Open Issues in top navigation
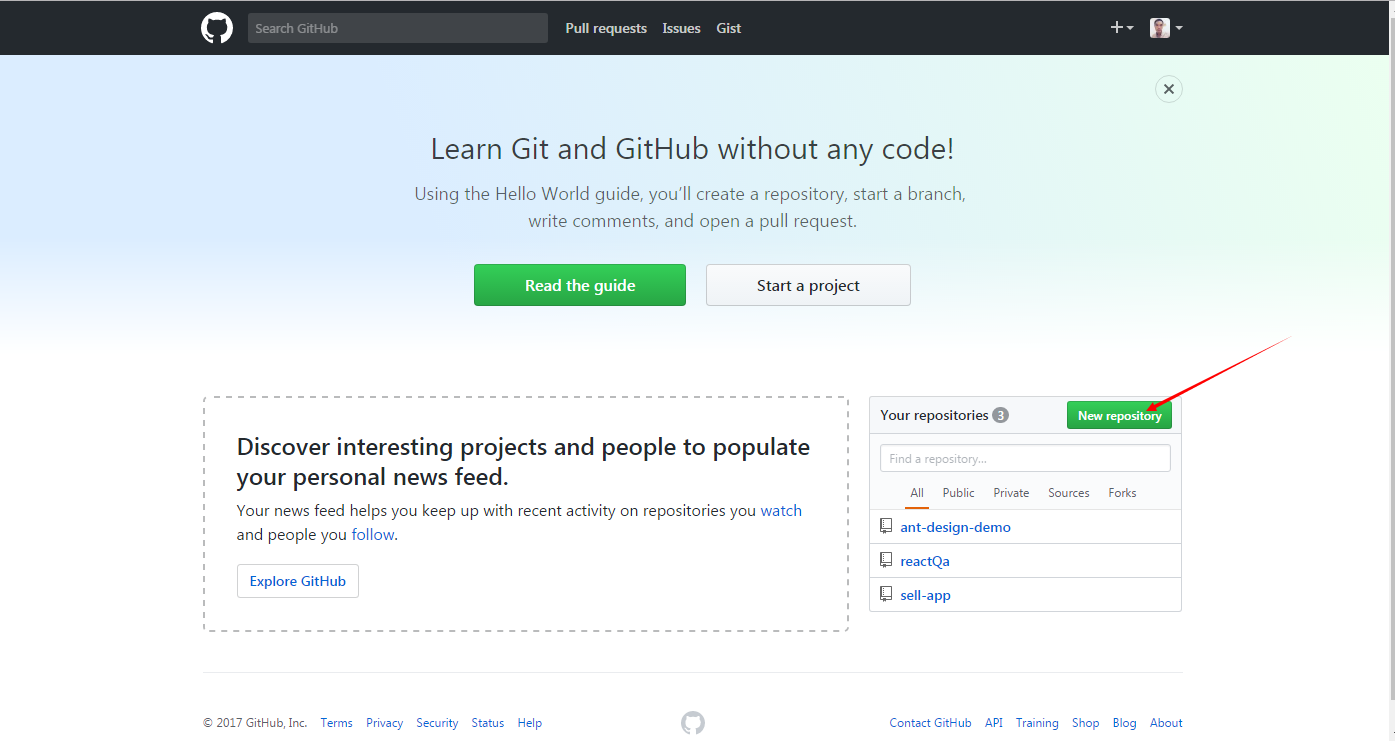 pyautogui.click(x=681, y=28)
